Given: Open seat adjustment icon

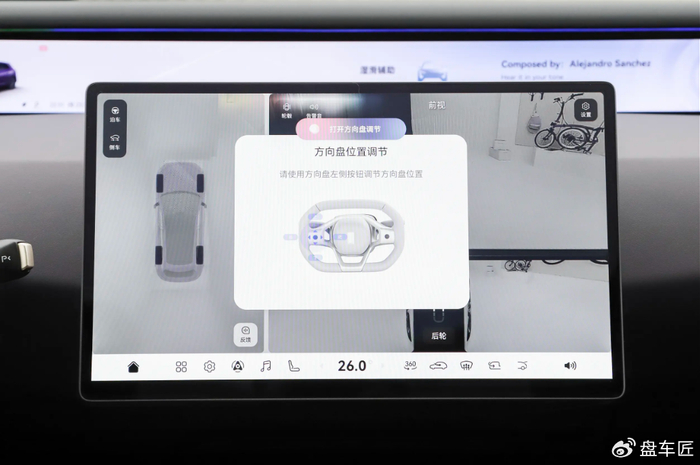Looking at the screenshot, I should 293,367.
